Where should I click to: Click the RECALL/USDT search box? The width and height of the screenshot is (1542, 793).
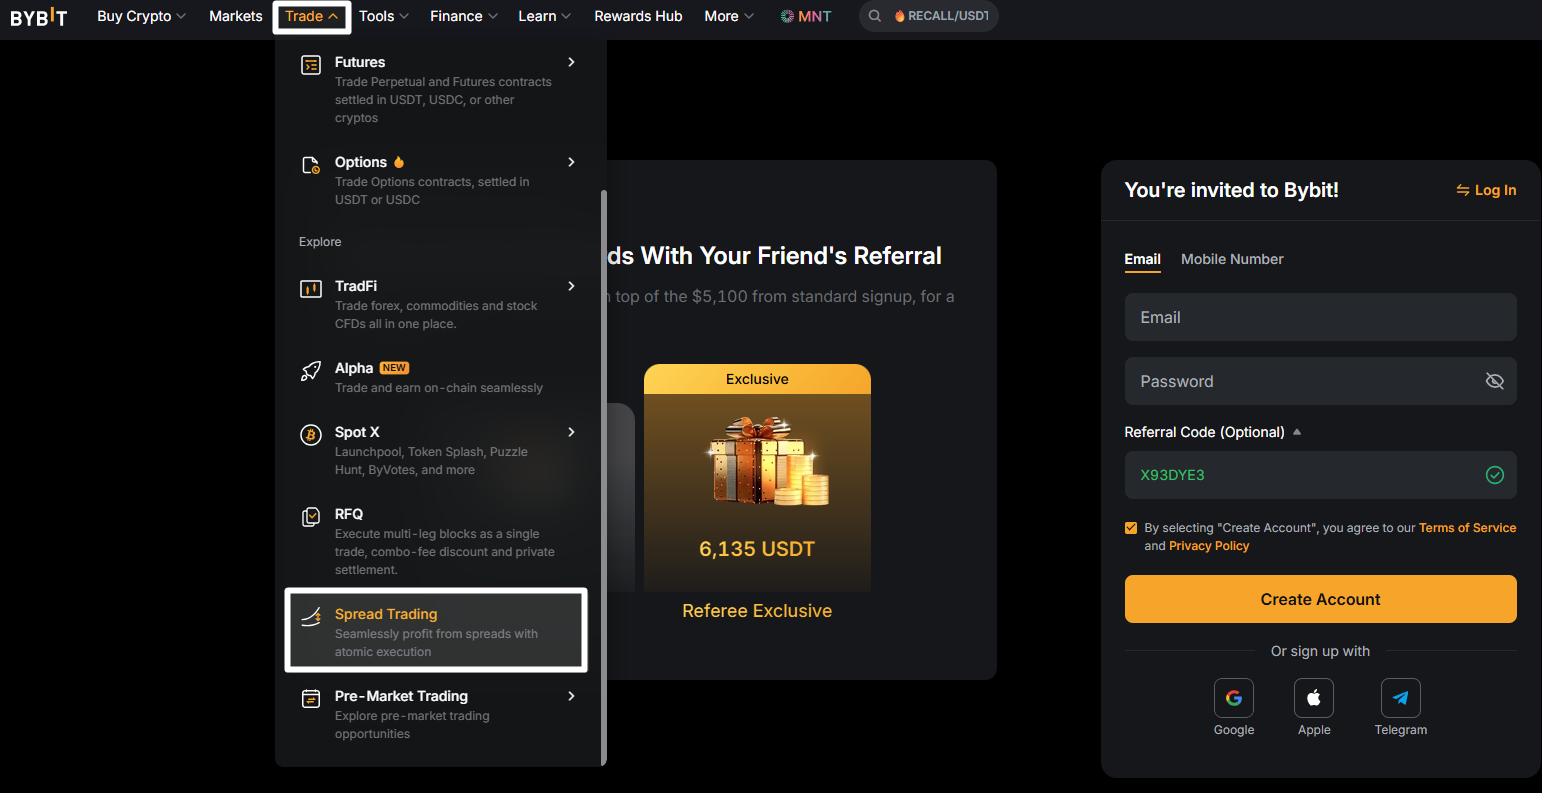click(x=929, y=16)
